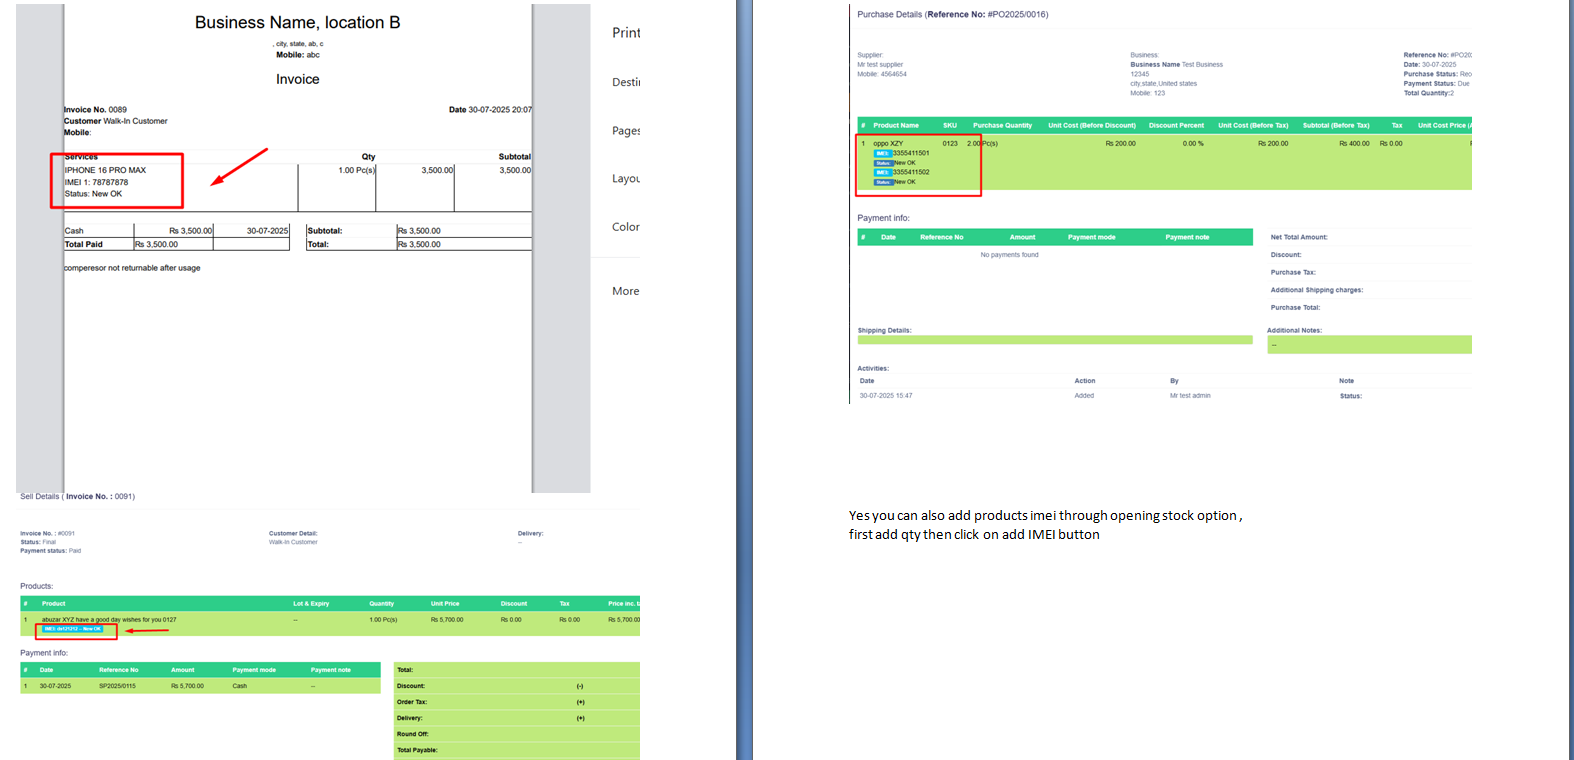Click the Invoice title on the print preview
Viewport: 1574px width, 760px height.
click(298, 80)
